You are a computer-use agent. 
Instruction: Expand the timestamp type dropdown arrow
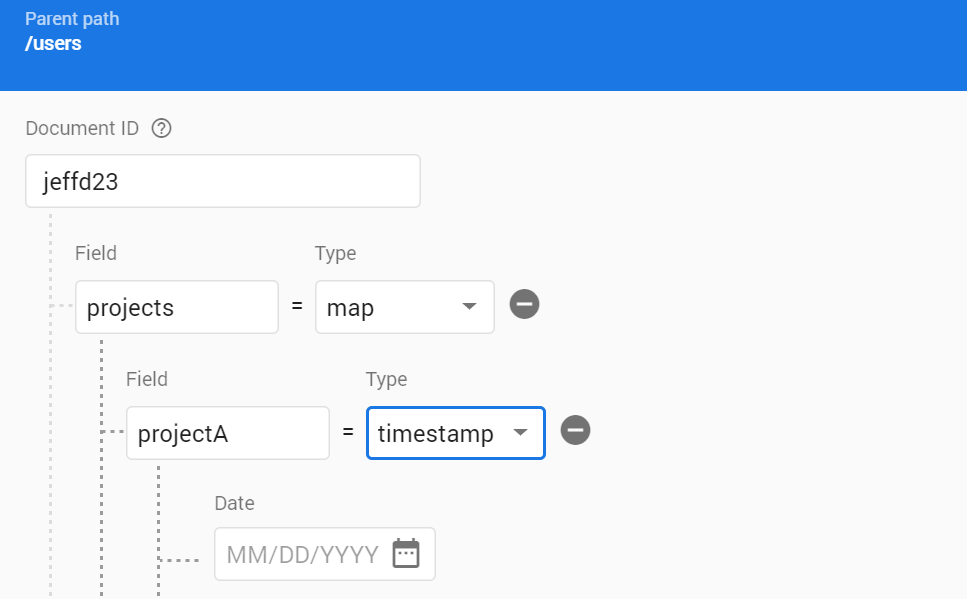coord(520,433)
